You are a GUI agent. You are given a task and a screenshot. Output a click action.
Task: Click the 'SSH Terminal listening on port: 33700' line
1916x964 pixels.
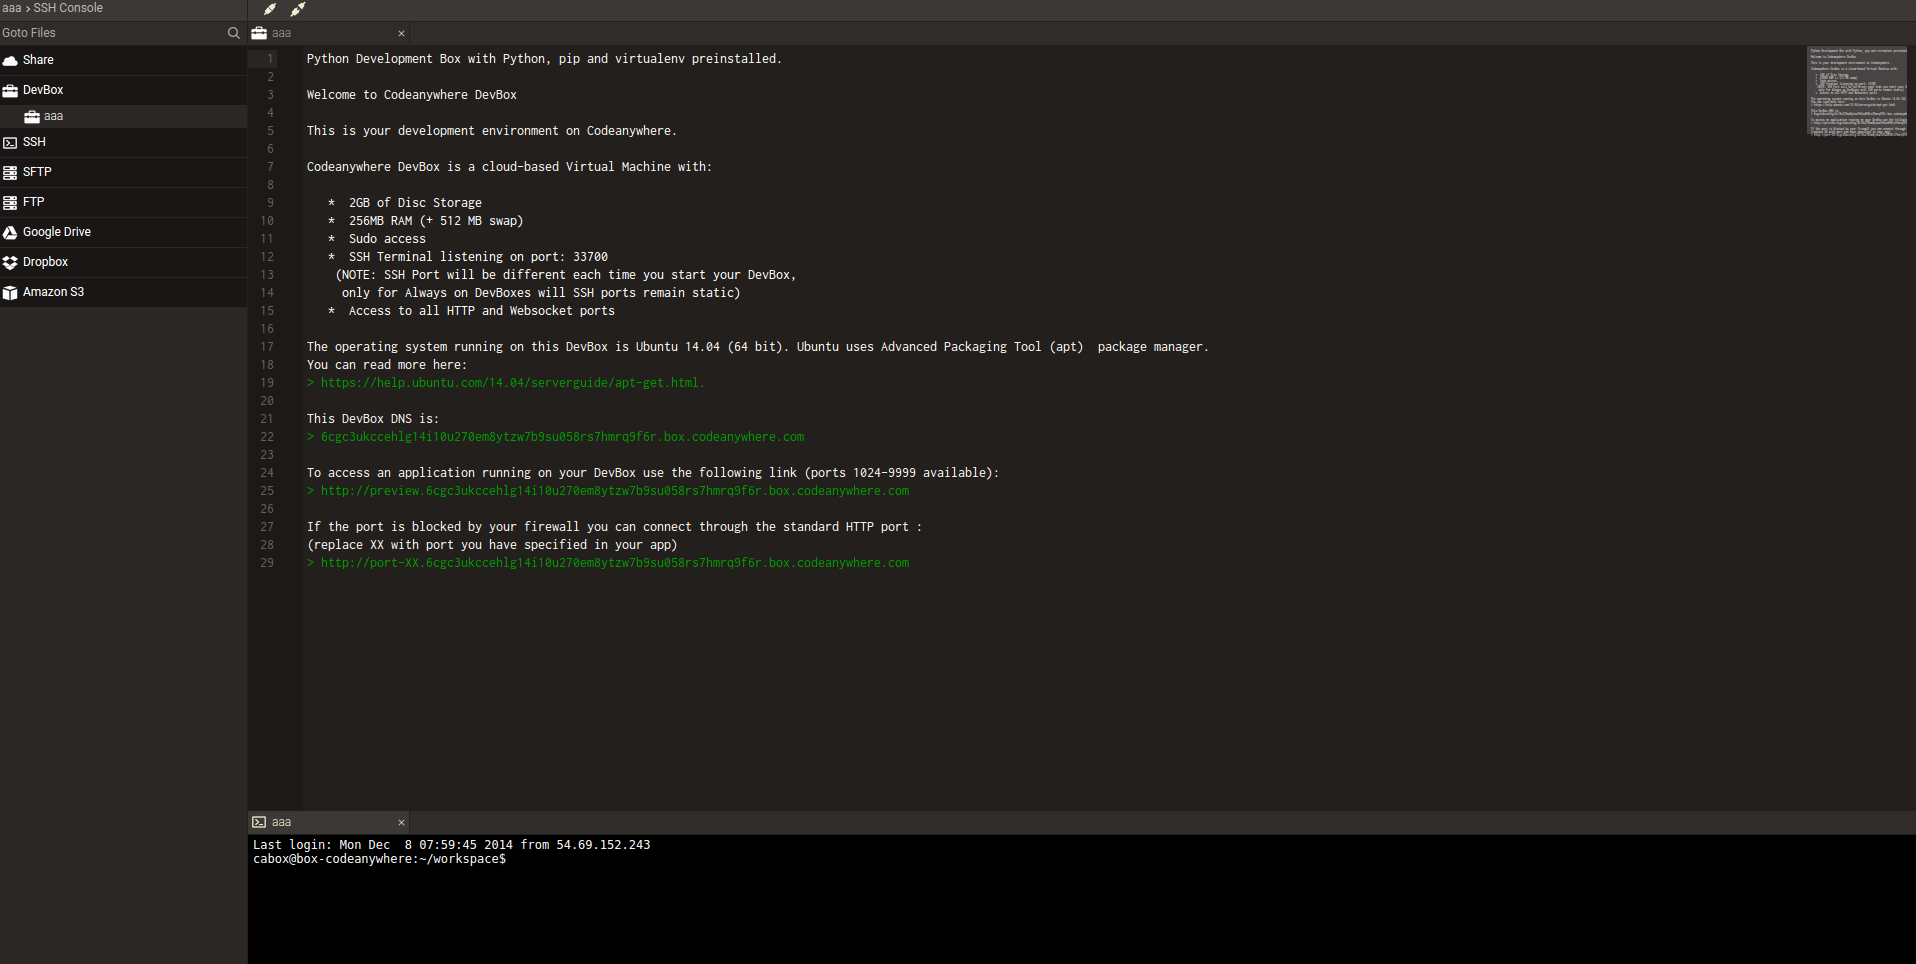[x=468, y=257]
